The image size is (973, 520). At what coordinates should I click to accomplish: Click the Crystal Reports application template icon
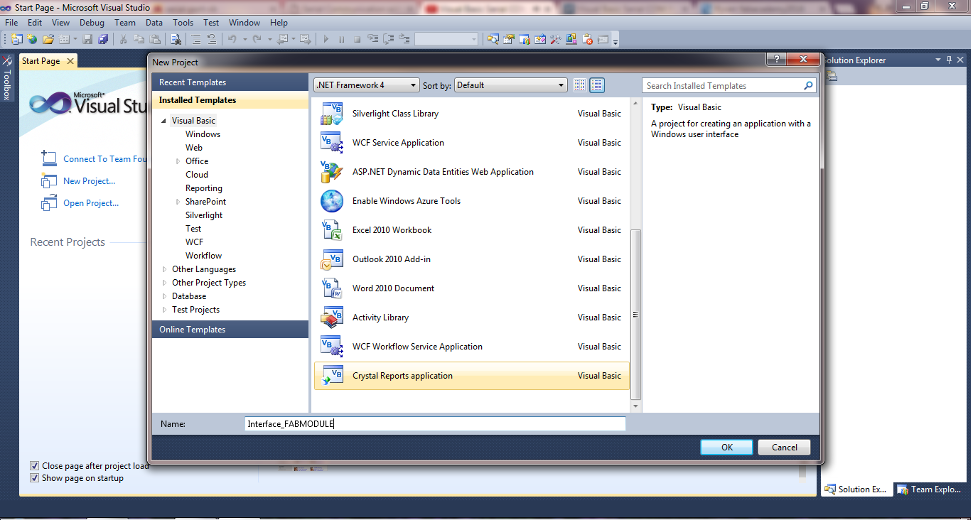point(331,376)
